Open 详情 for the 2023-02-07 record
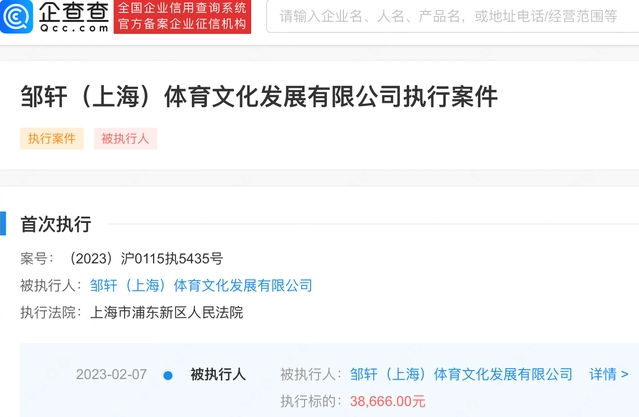This screenshot has height=417, width=639. tap(609, 374)
